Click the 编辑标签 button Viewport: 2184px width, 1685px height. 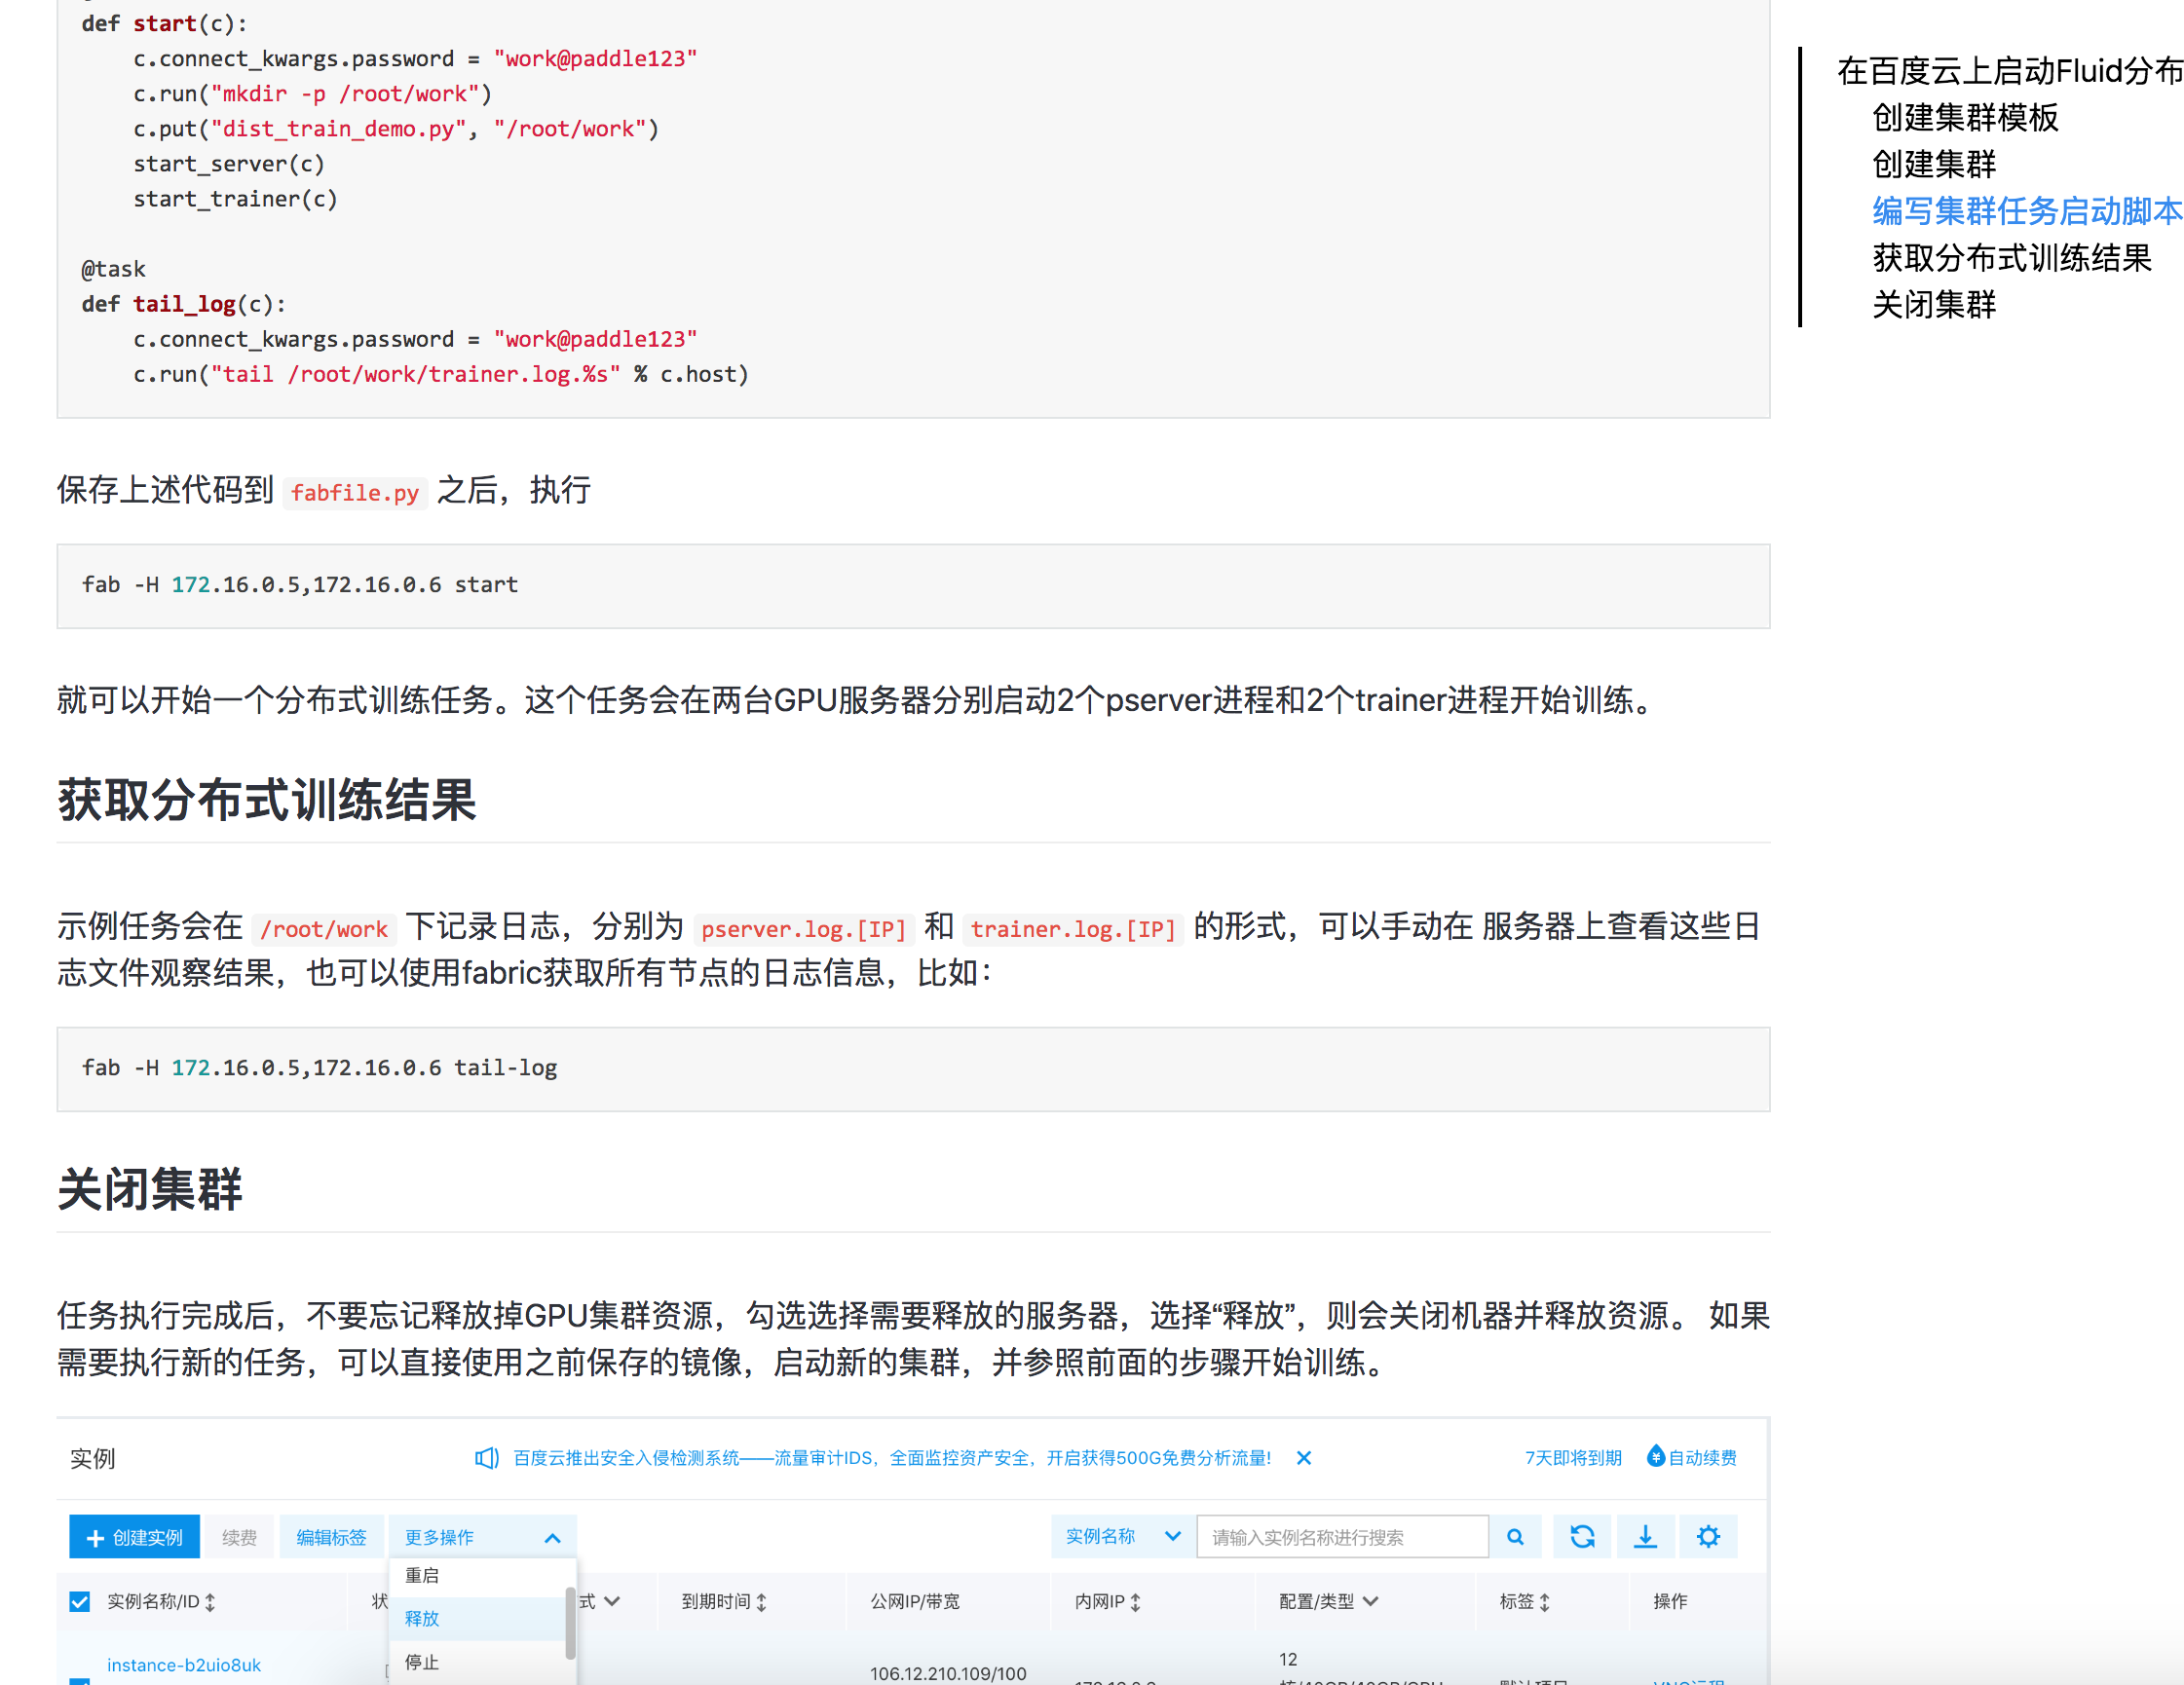pyautogui.click(x=331, y=1538)
